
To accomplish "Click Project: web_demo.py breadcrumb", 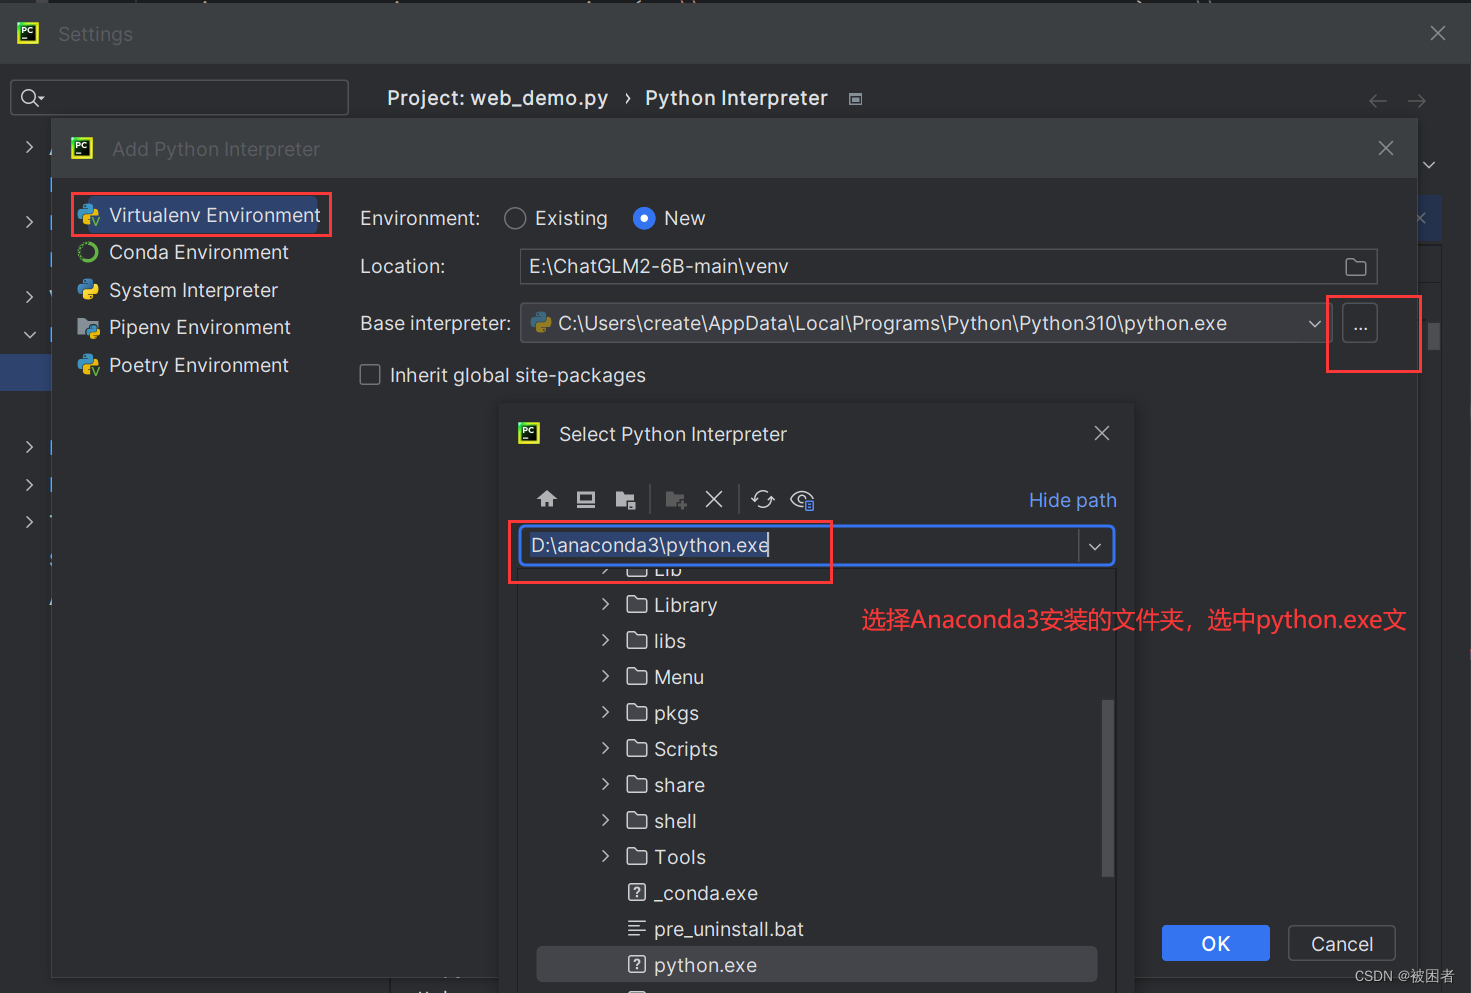I will (497, 98).
